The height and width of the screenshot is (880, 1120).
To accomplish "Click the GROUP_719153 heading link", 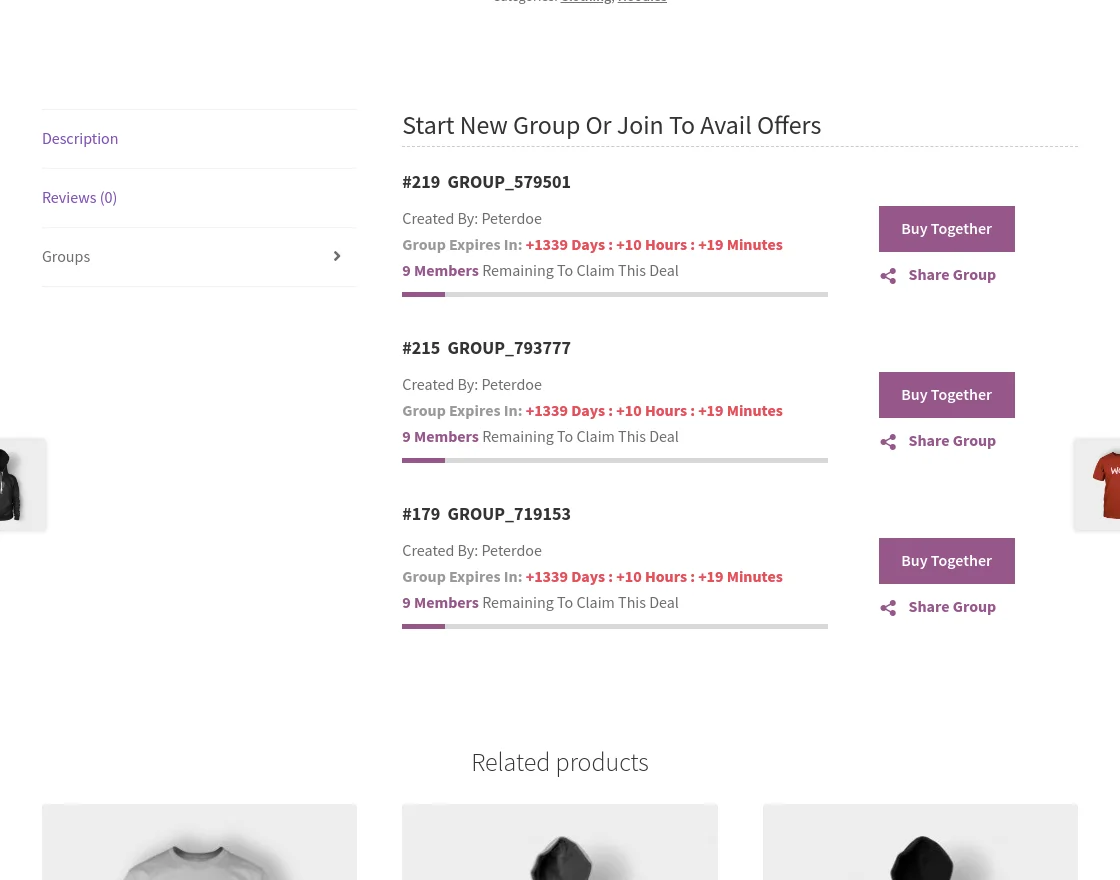I will pos(509,513).
